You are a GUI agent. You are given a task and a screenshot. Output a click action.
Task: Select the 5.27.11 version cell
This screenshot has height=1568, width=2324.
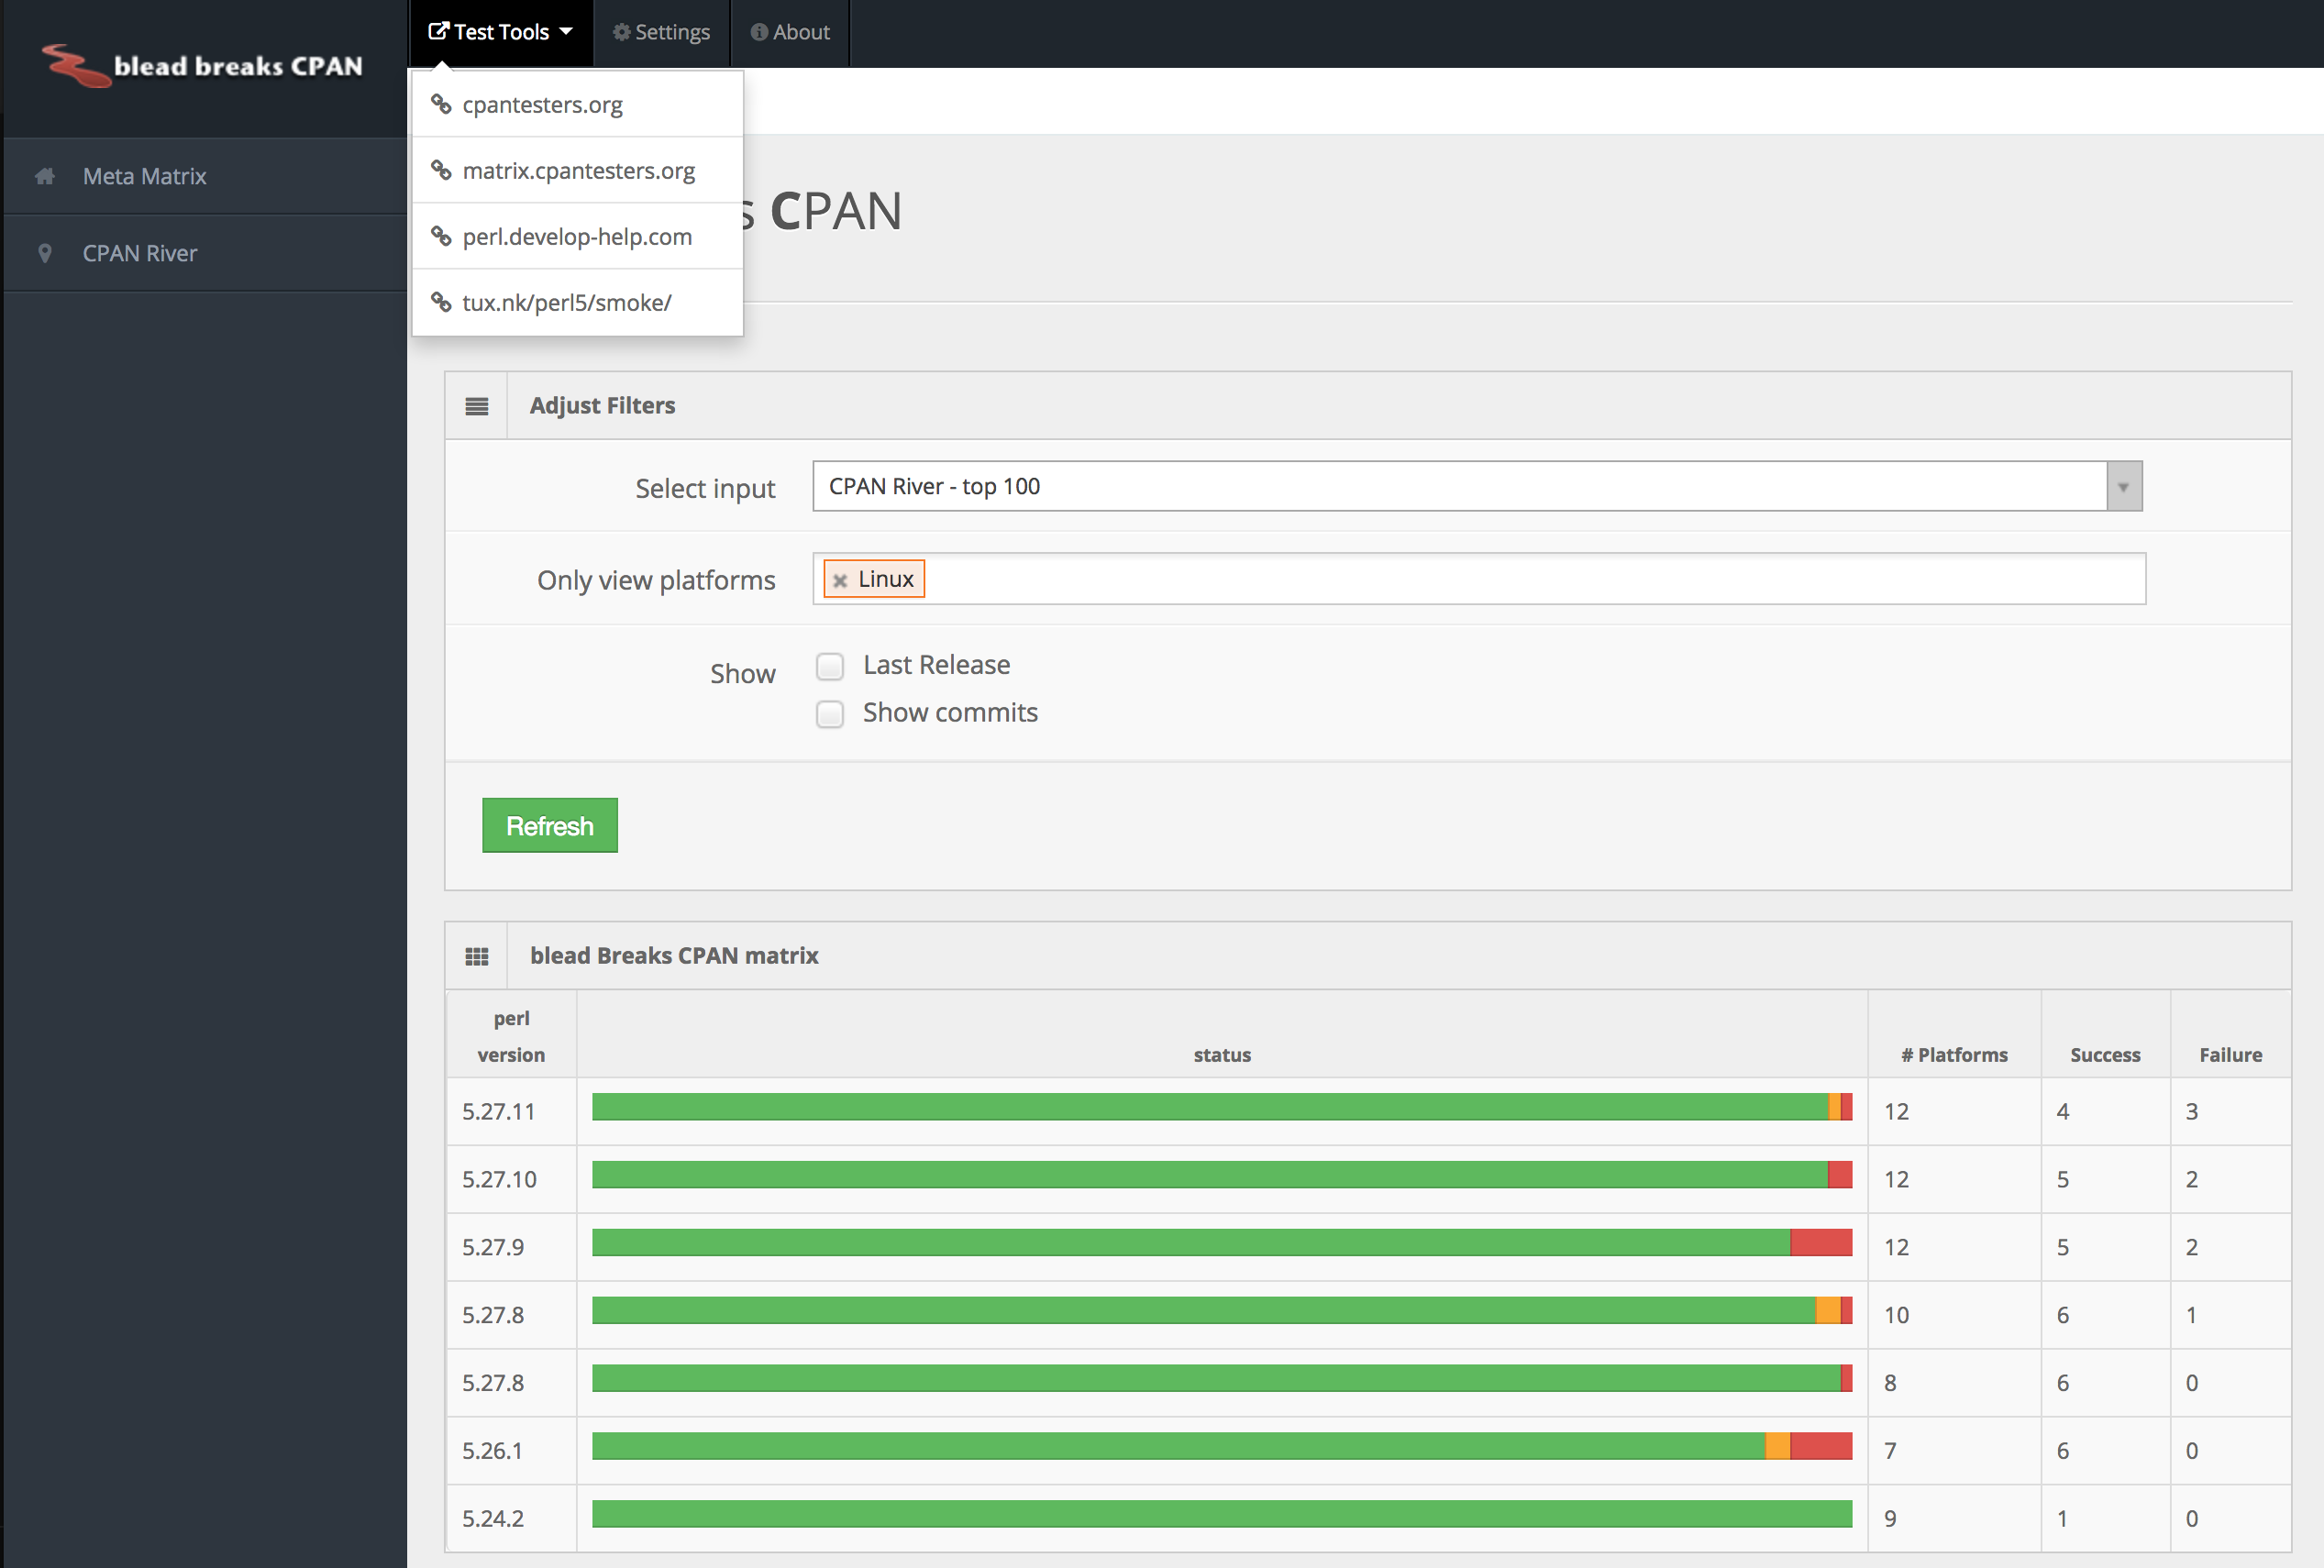pyautogui.click(x=511, y=1112)
